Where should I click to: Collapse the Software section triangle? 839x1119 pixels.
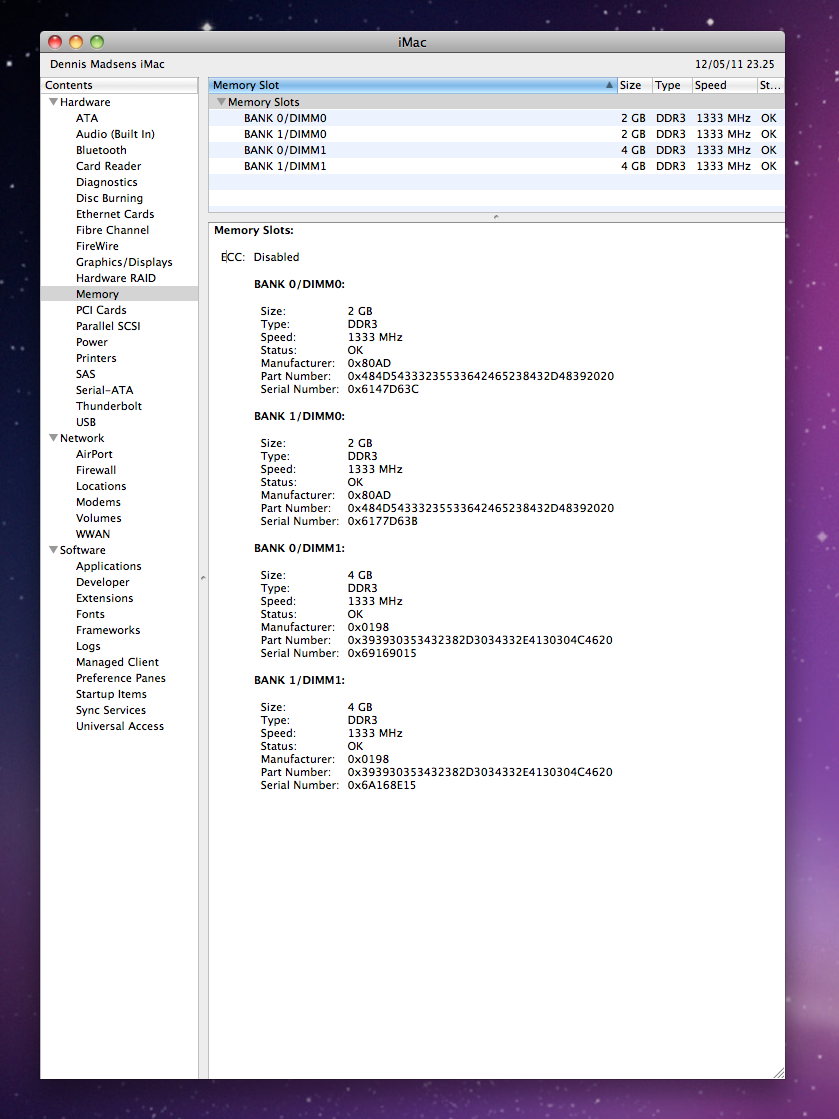54,550
